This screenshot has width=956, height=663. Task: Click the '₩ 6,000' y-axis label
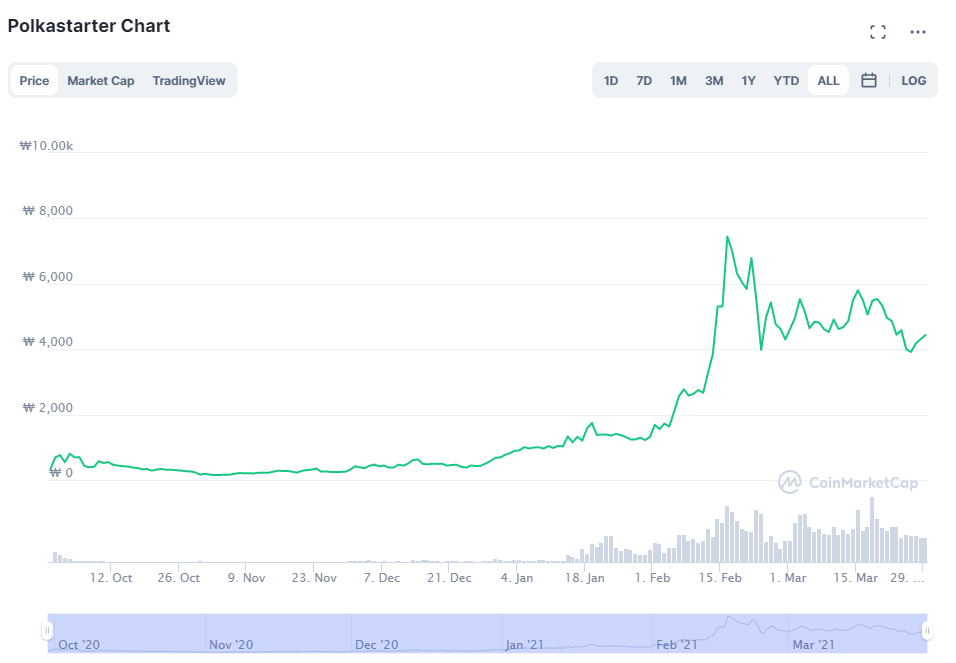[48, 277]
